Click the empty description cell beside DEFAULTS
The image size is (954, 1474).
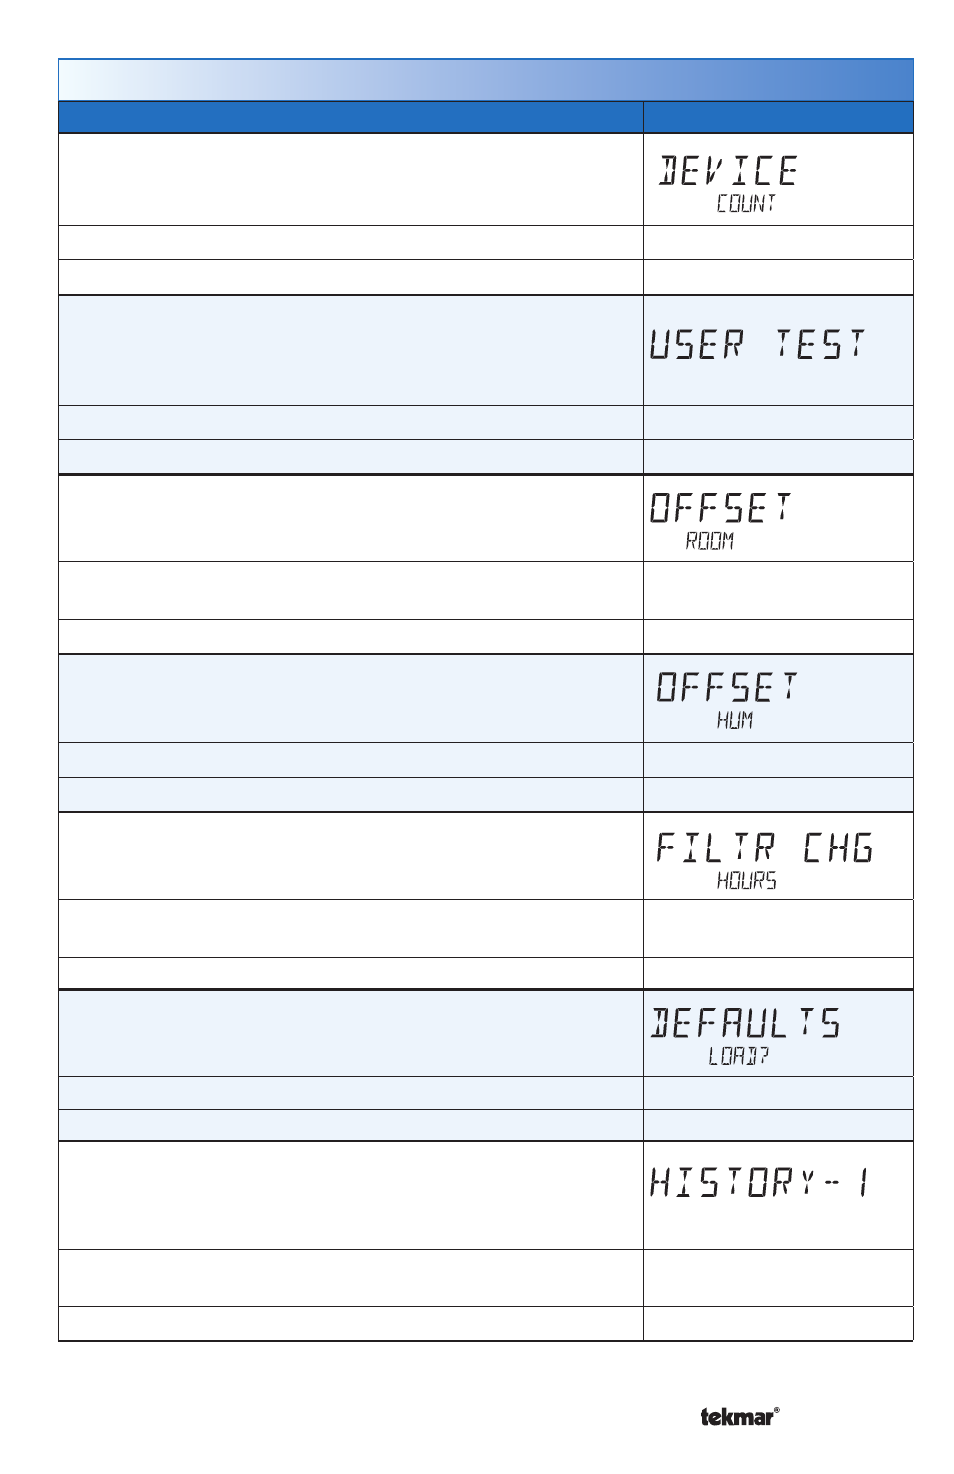pos(350,1033)
